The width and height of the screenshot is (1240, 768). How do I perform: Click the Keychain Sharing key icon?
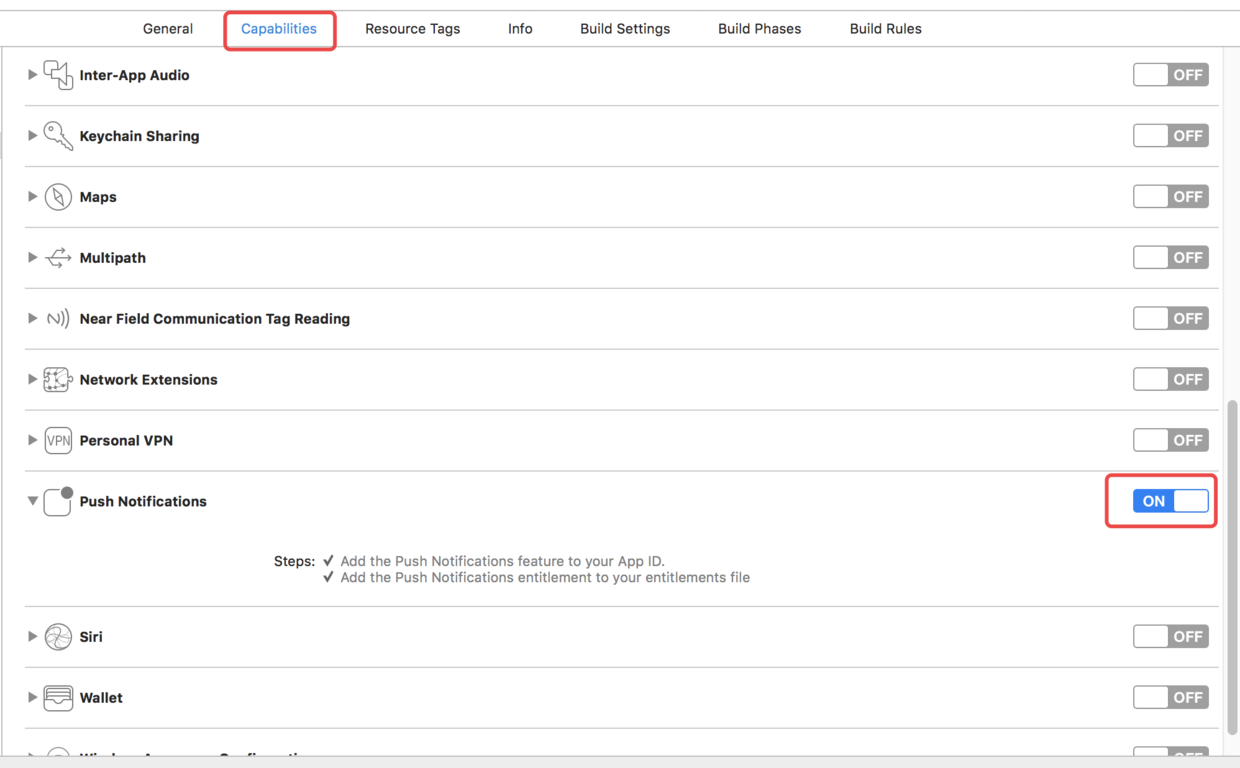58,136
